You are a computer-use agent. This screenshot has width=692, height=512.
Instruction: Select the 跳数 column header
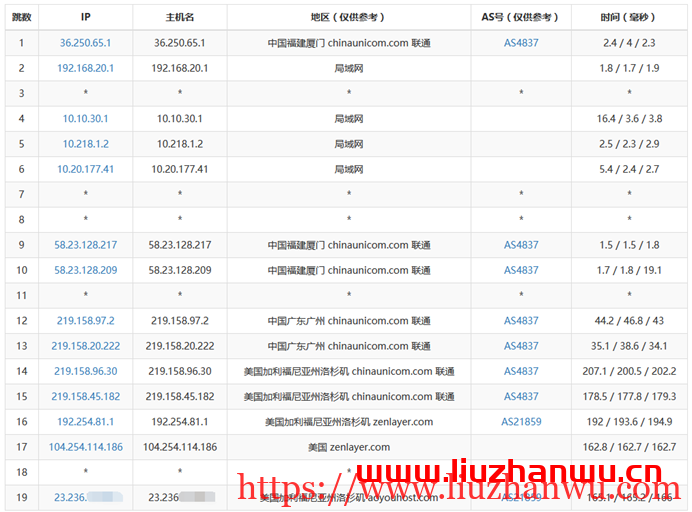22,17
